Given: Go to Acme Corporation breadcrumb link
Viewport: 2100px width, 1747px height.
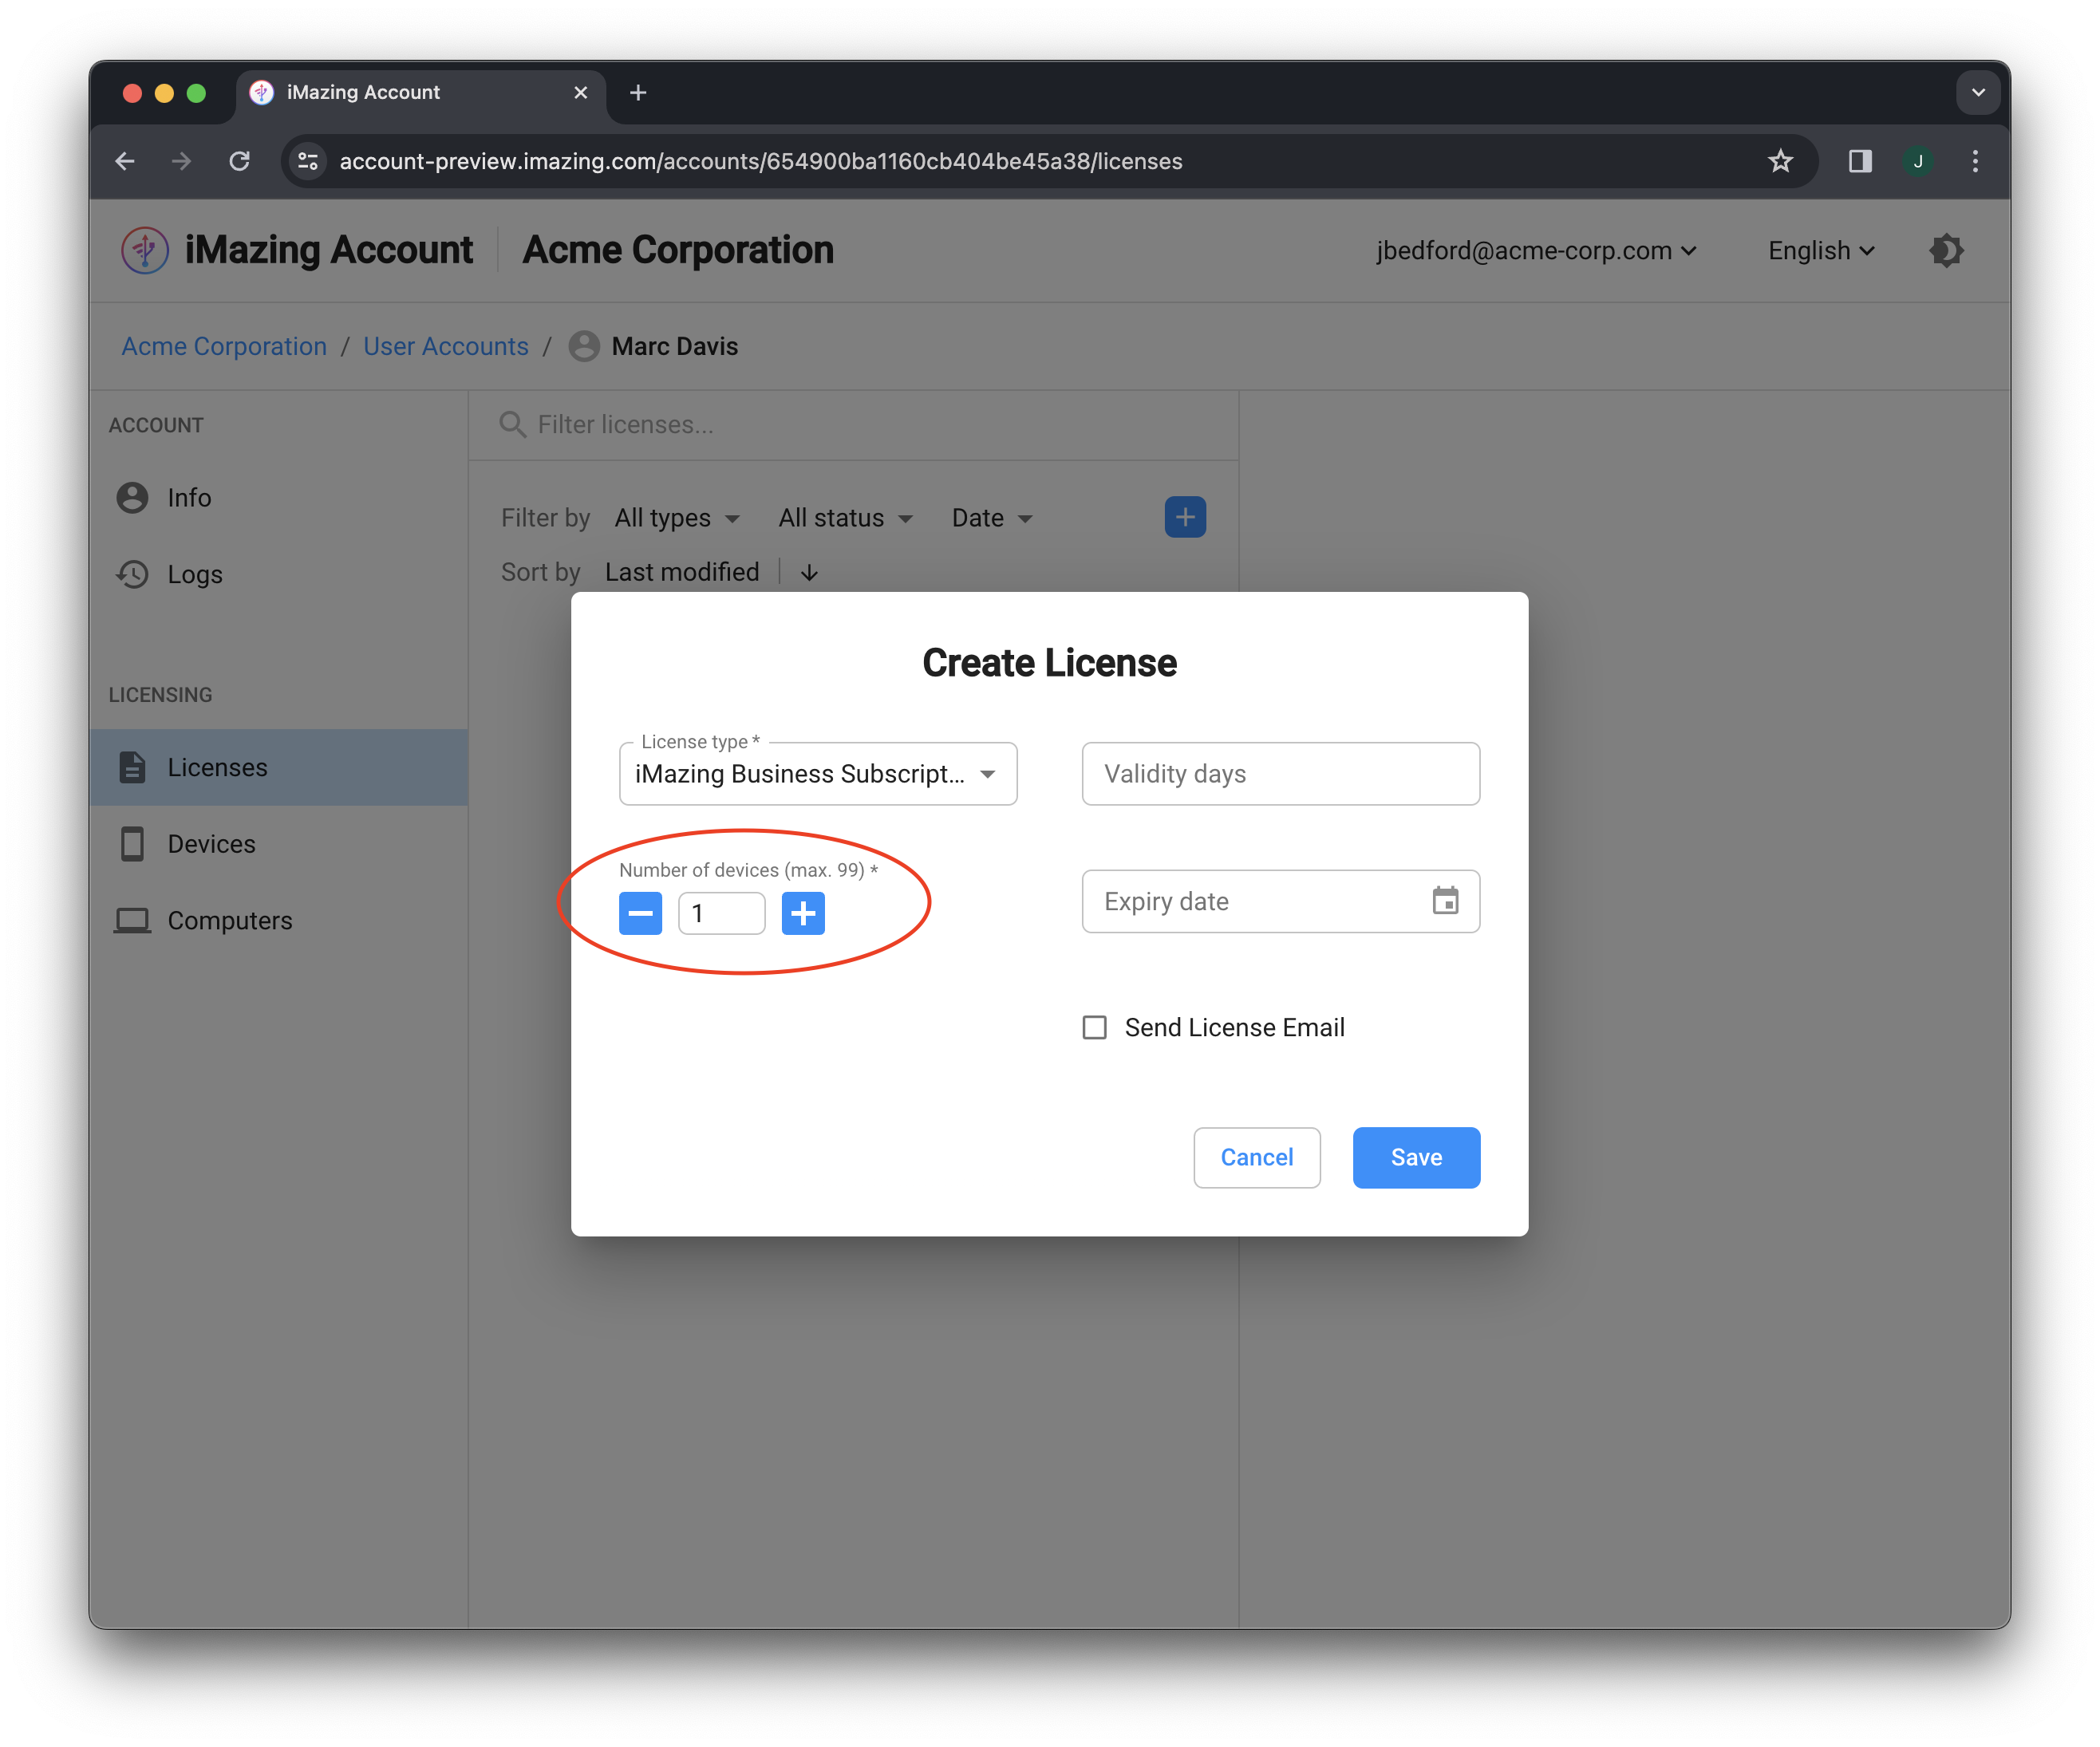Looking at the screenshot, I should (224, 346).
